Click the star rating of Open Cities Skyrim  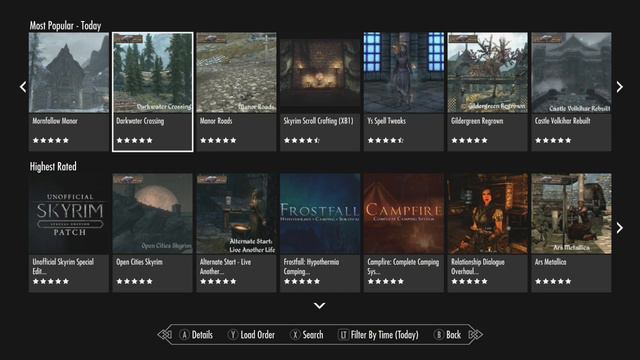(134, 281)
